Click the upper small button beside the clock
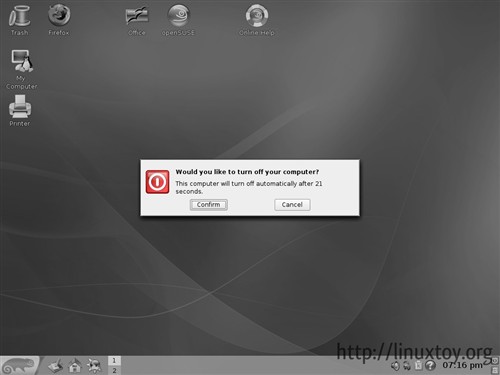 495,361
